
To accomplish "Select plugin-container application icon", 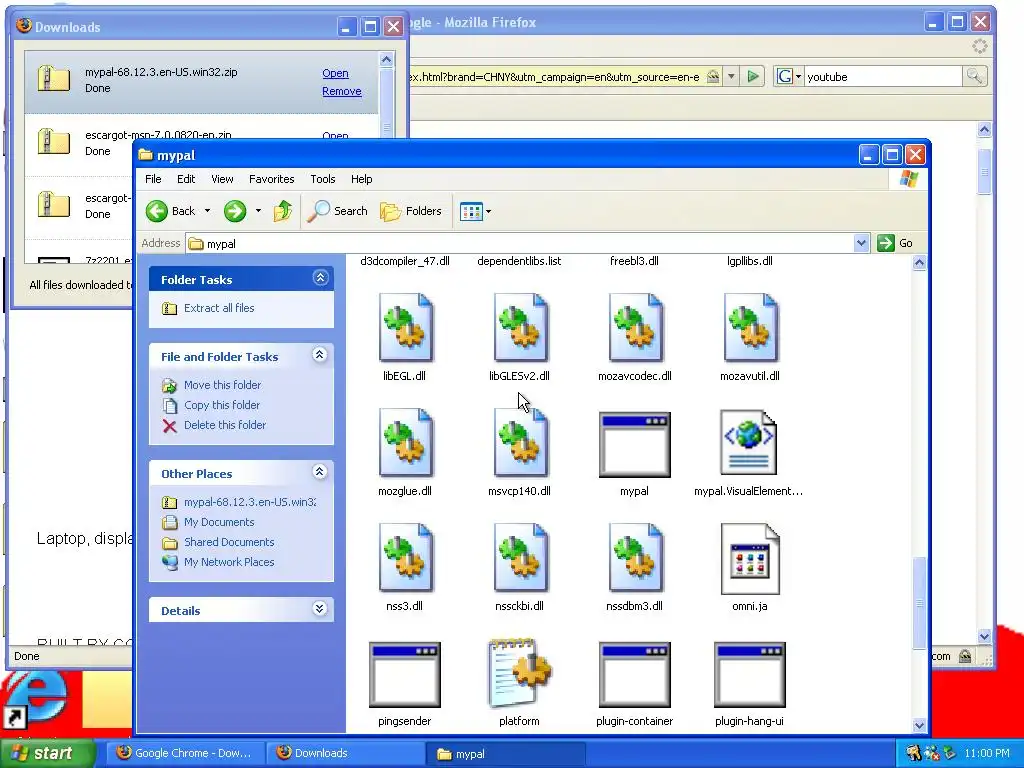I will (x=635, y=675).
